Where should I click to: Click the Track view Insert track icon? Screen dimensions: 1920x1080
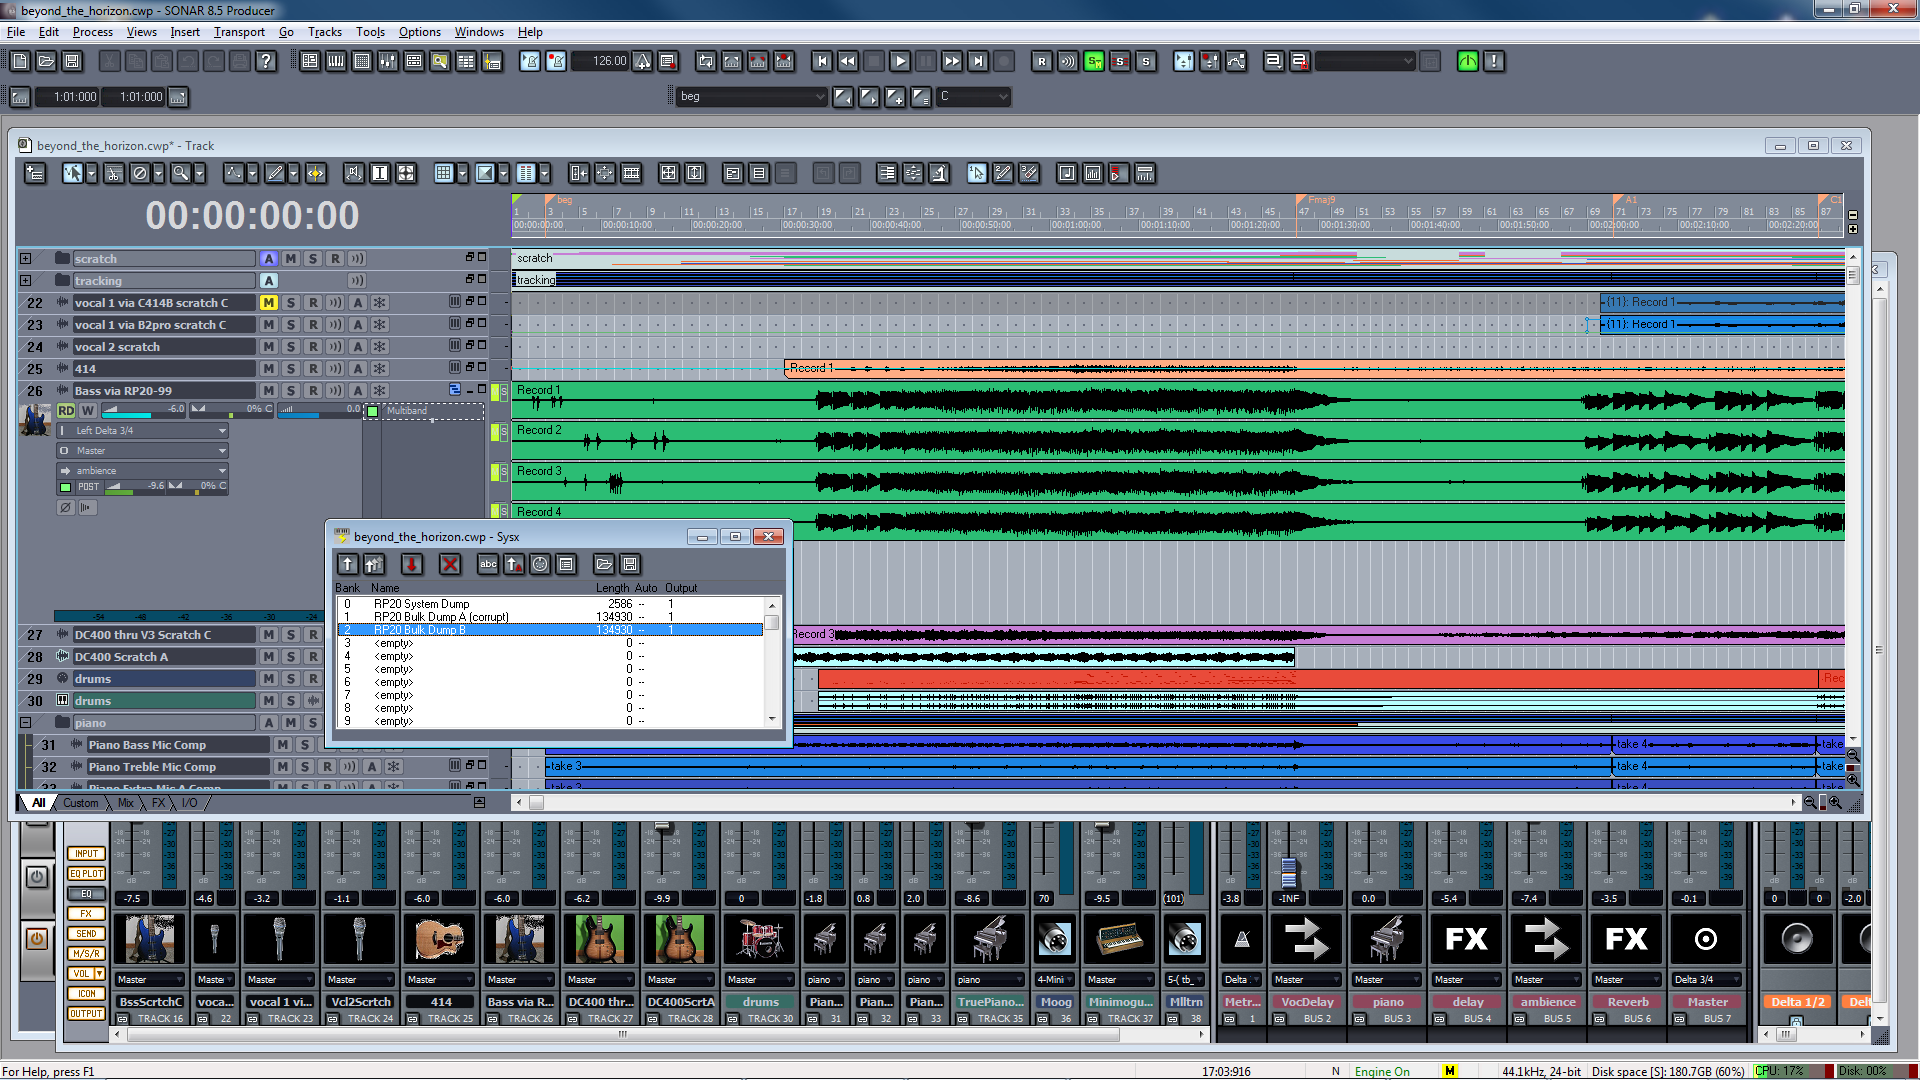click(35, 173)
